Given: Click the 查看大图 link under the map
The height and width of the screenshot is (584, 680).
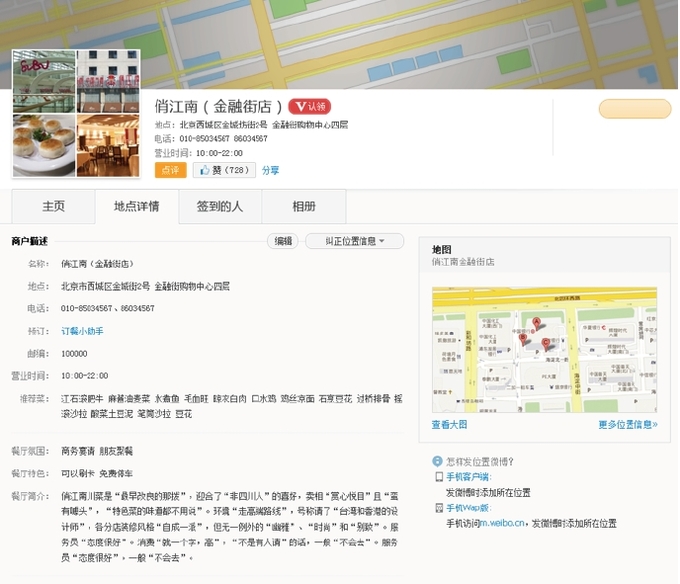Looking at the screenshot, I should pyautogui.click(x=449, y=424).
